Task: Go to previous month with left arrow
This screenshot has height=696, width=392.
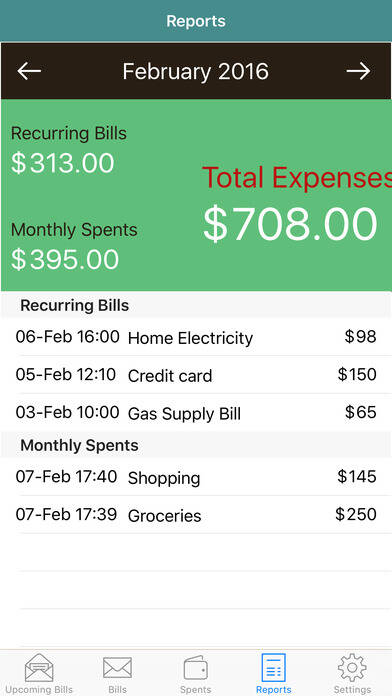Action: 29,71
